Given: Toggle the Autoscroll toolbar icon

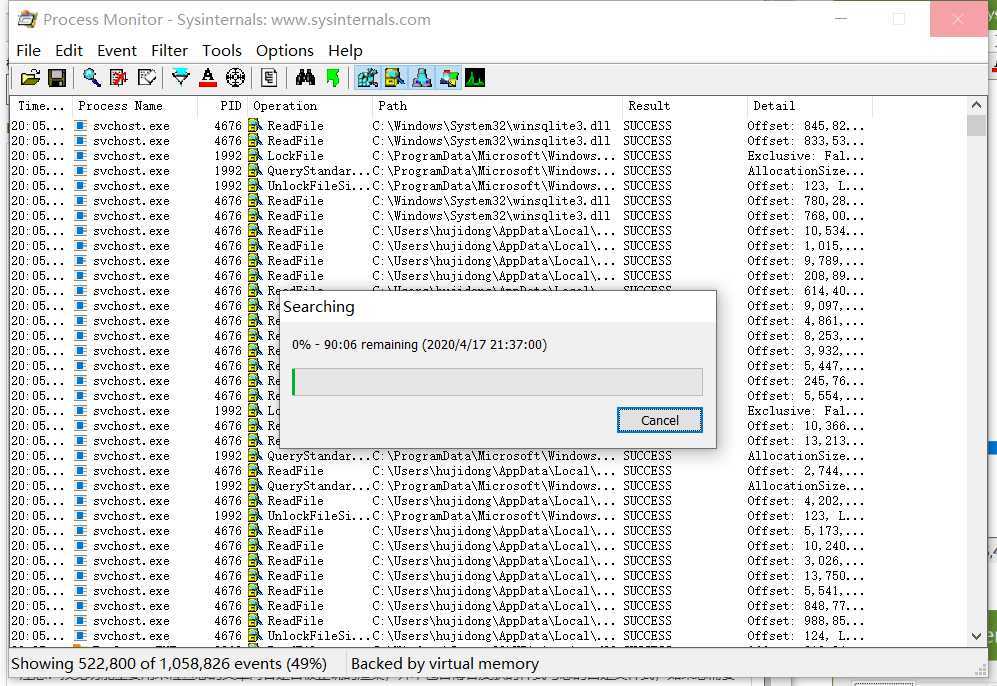Looking at the screenshot, I should (x=119, y=78).
